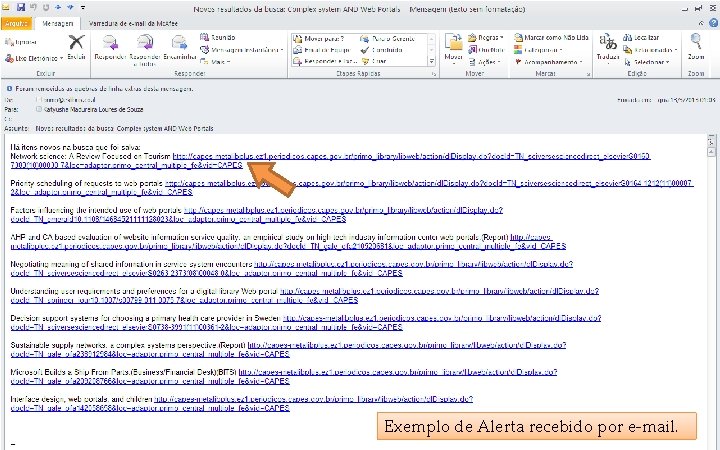This screenshot has width=720, height=450.
Task: Click the Ignorar button
Action: 21,42
